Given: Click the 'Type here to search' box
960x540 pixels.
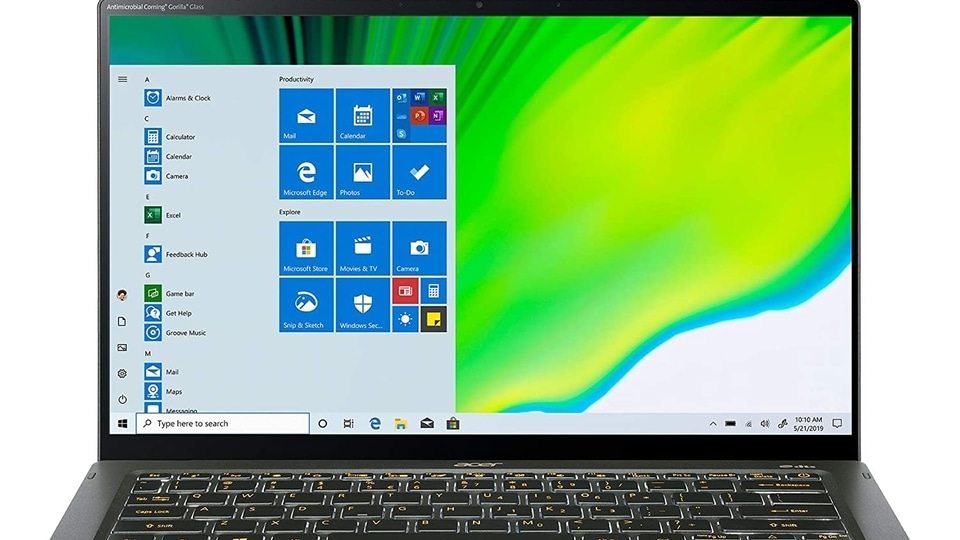Looking at the screenshot, I should click(223, 424).
